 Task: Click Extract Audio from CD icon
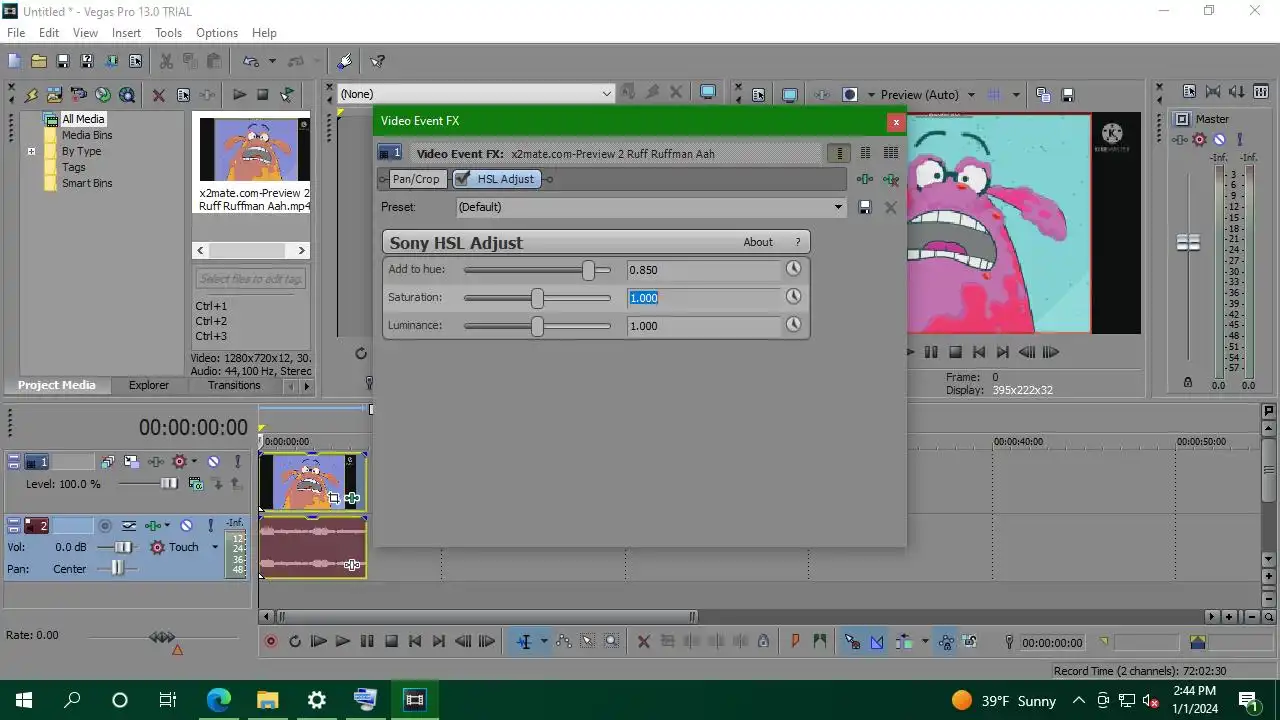[103, 95]
